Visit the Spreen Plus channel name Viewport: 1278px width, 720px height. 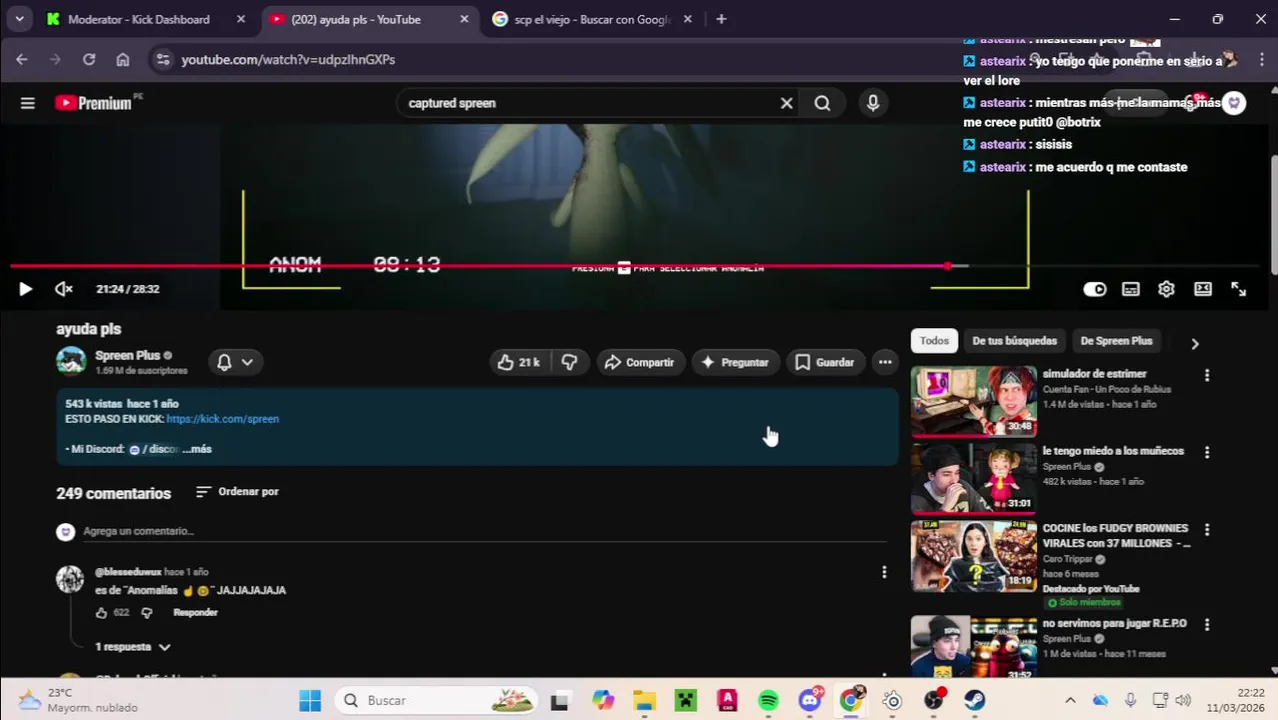[x=127, y=355]
